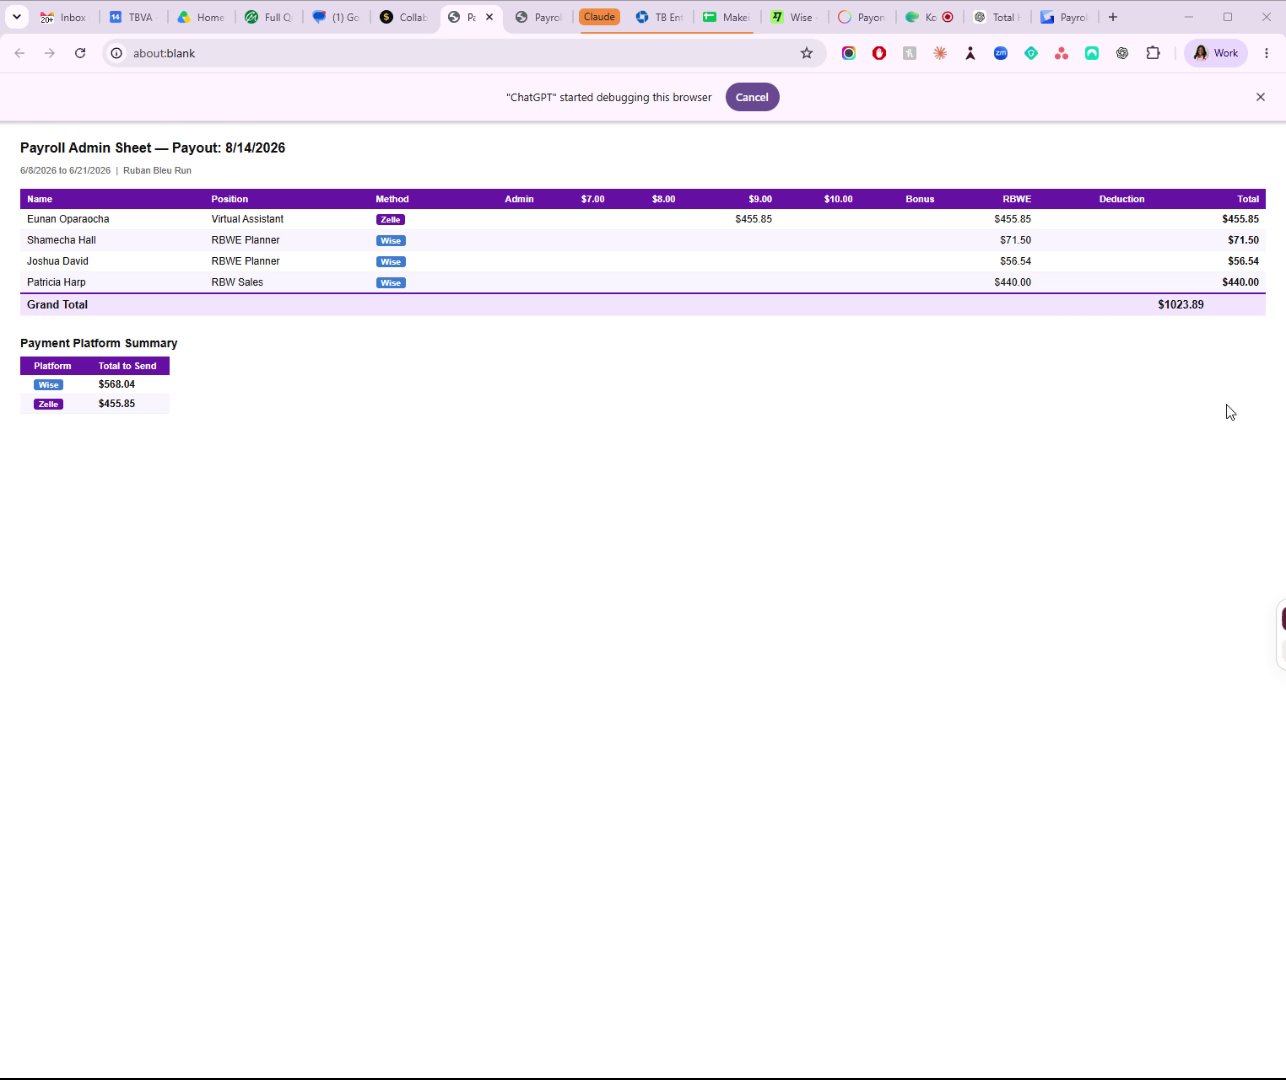The width and height of the screenshot is (1286, 1080).
Task: Open the Work profile button
Action: click(1215, 53)
